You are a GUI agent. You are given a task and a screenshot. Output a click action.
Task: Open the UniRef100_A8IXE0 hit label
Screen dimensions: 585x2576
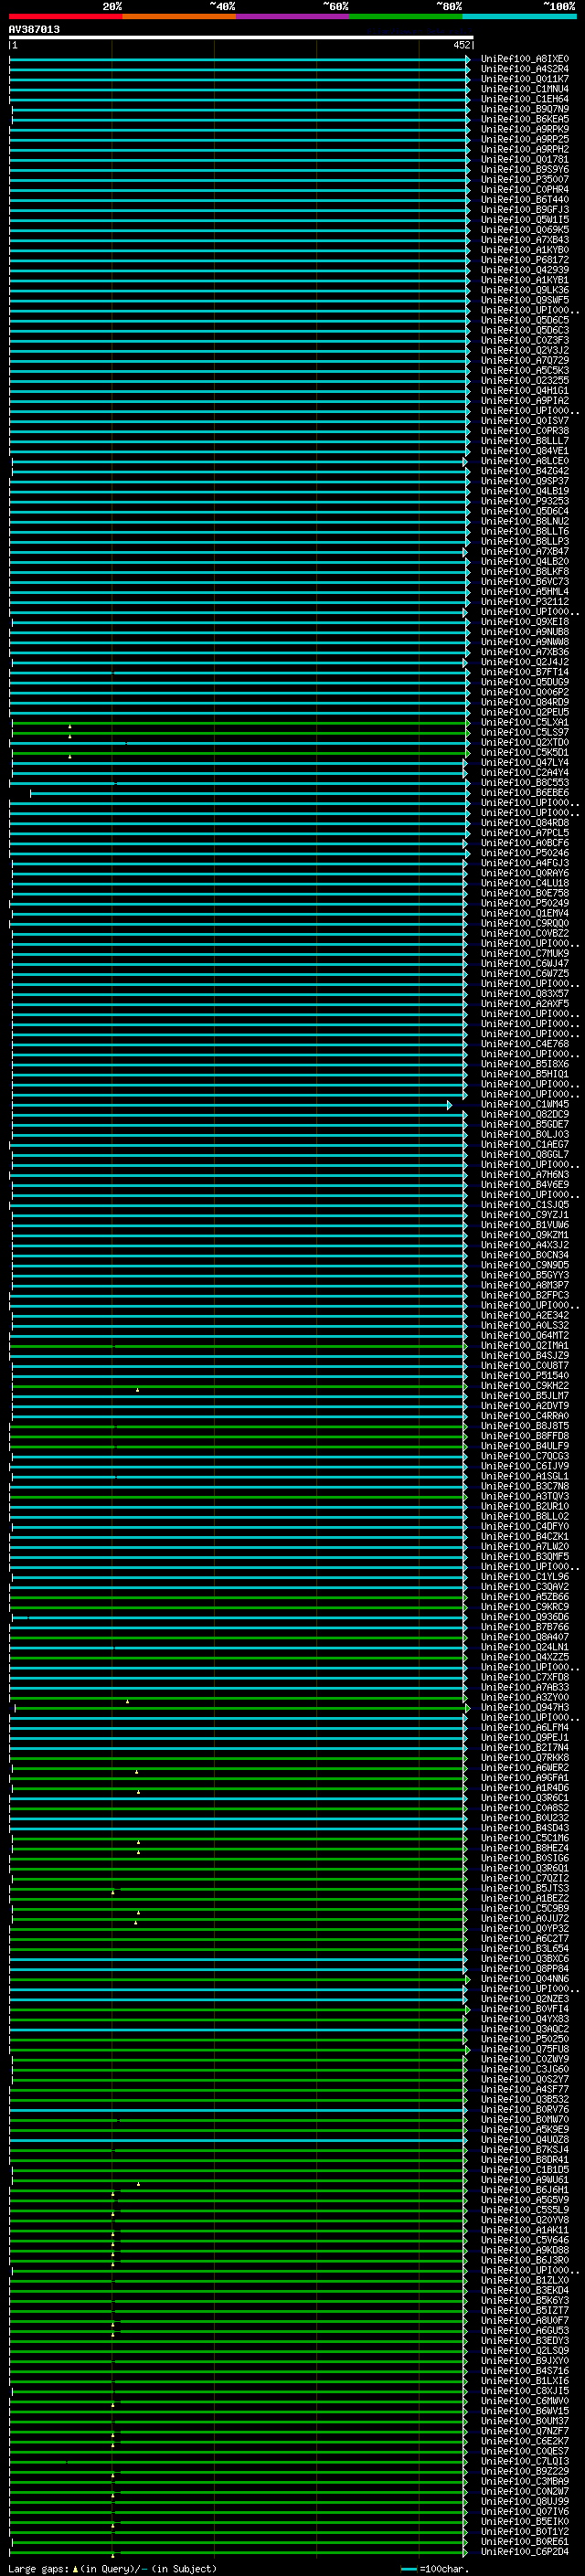coord(525,59)
